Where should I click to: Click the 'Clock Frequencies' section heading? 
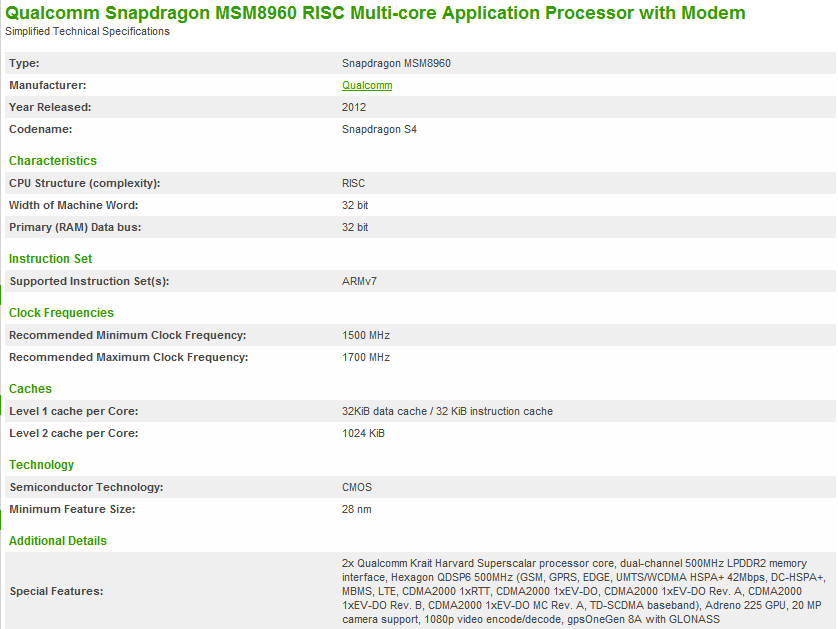[61, 313]
